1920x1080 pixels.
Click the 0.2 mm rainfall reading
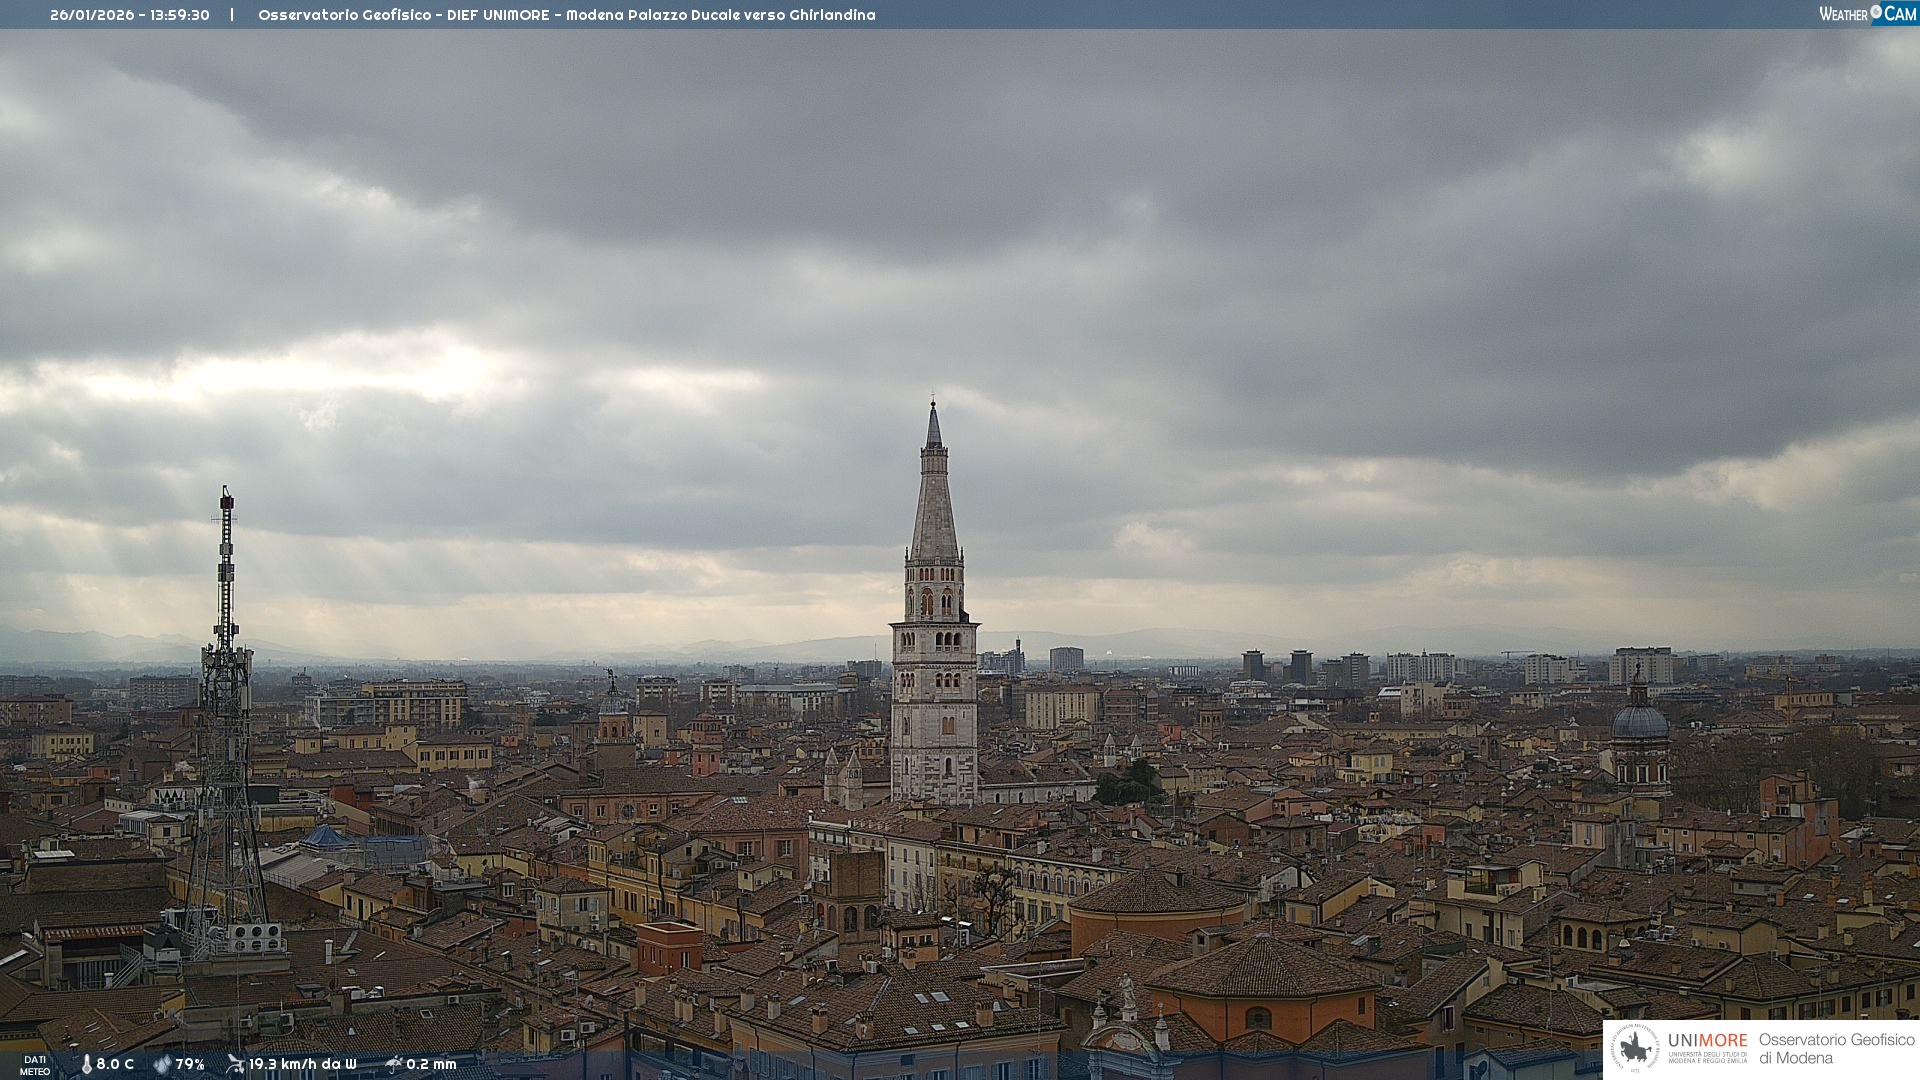pos(431,1064)
